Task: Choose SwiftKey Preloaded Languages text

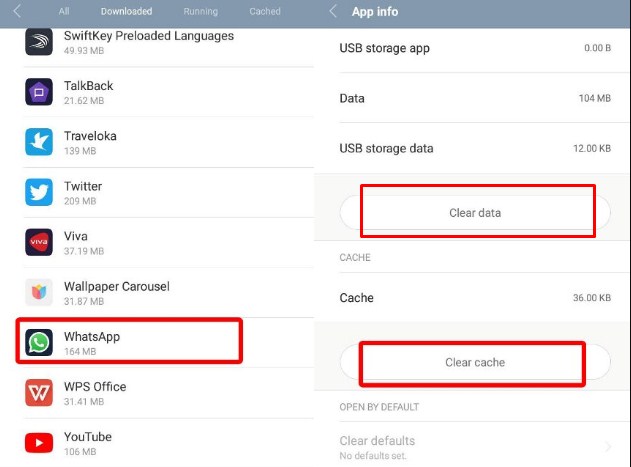Action: pos(149,36)
